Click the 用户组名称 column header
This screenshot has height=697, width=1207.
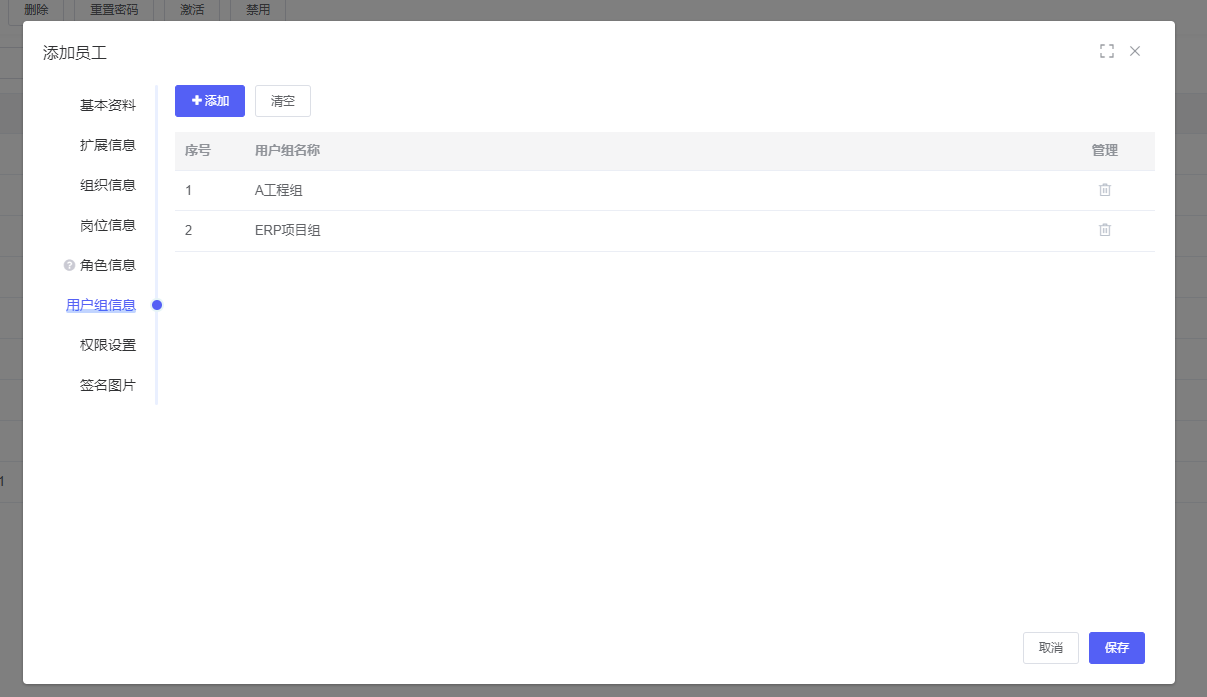(287, 151)
